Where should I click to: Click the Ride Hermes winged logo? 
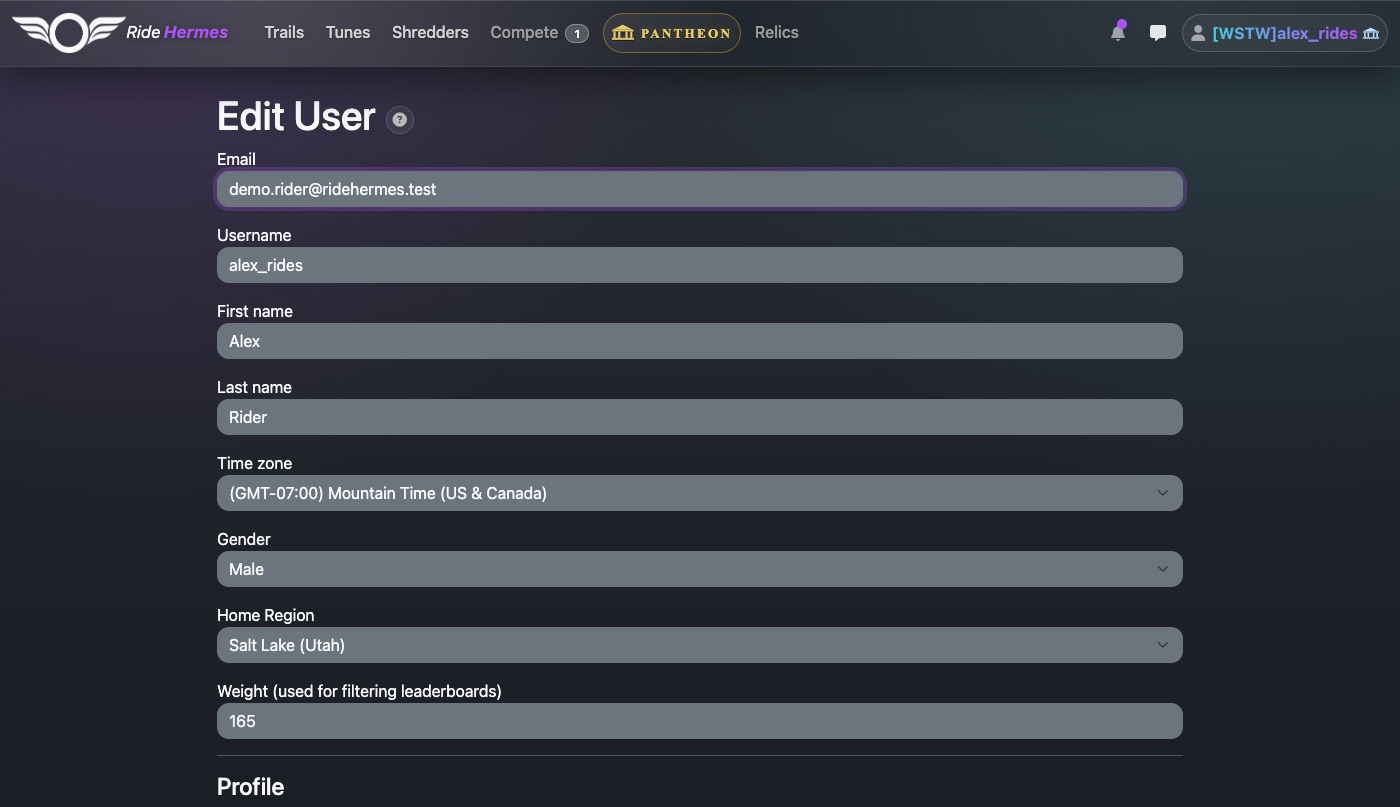(x=67, y=33)
